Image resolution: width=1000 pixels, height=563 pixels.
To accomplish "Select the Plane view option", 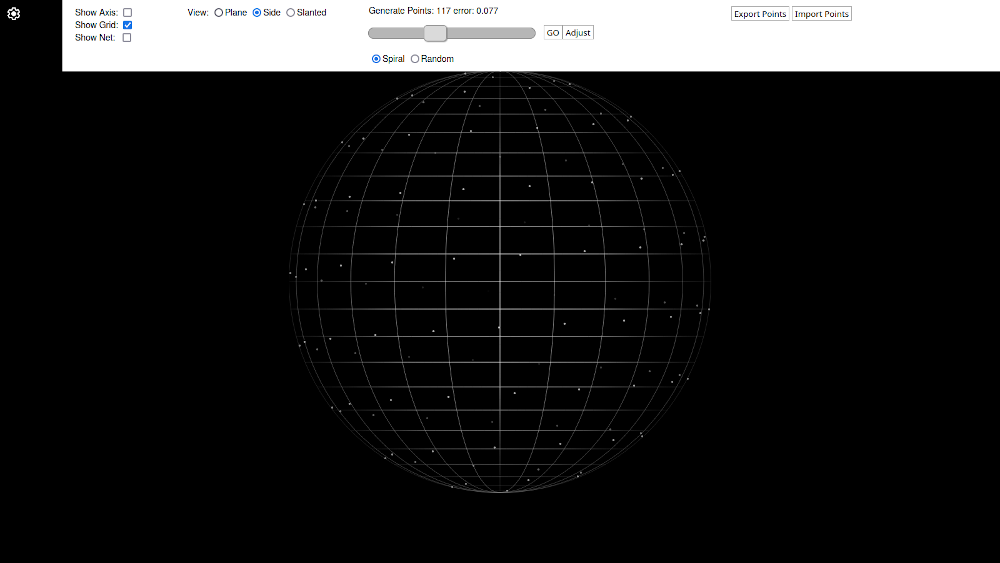I will pyautogui.click(x=219, y=13).
